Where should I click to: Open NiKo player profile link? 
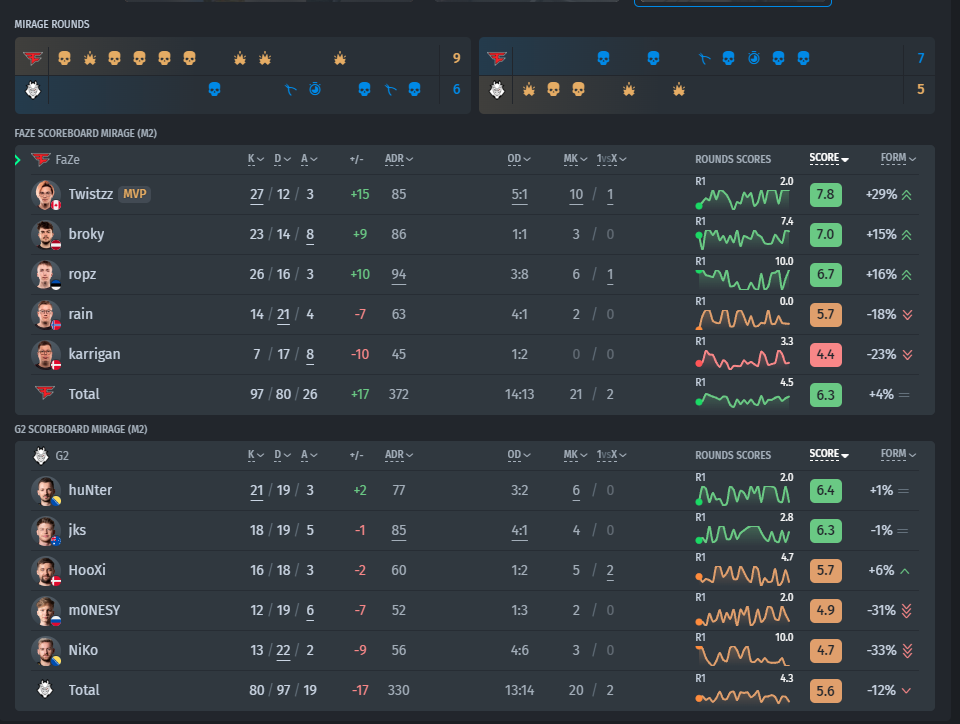pos(83,650)
